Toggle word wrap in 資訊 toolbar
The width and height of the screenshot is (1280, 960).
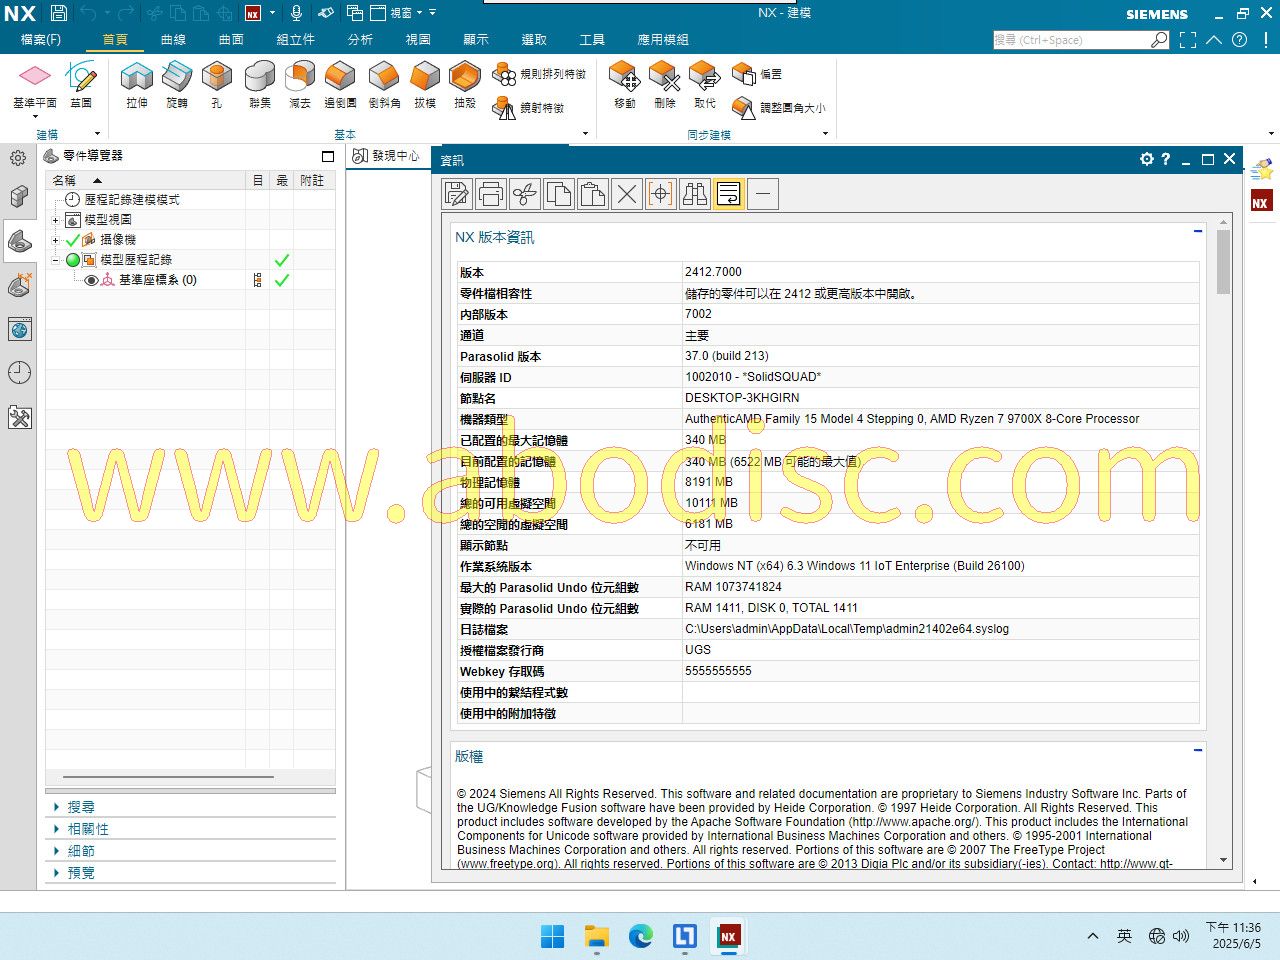[x=729, y=194]
